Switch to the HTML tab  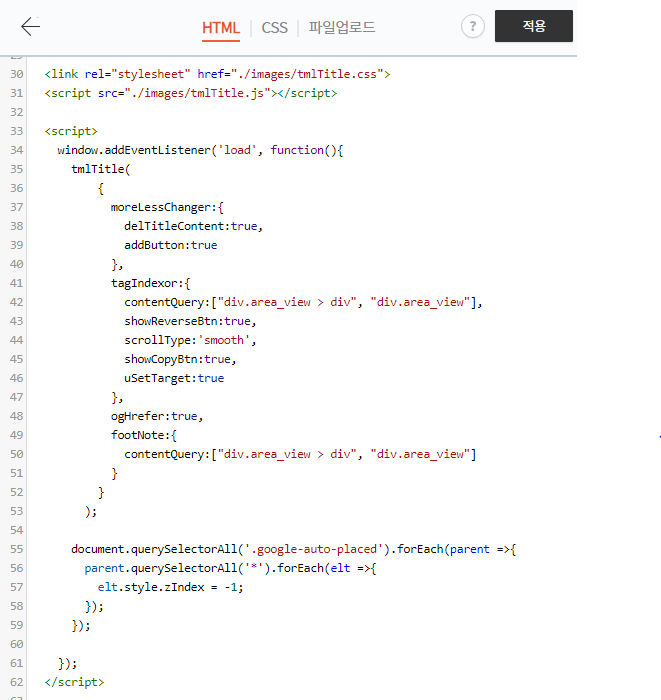pyautogui.click(x=220, y=28)
